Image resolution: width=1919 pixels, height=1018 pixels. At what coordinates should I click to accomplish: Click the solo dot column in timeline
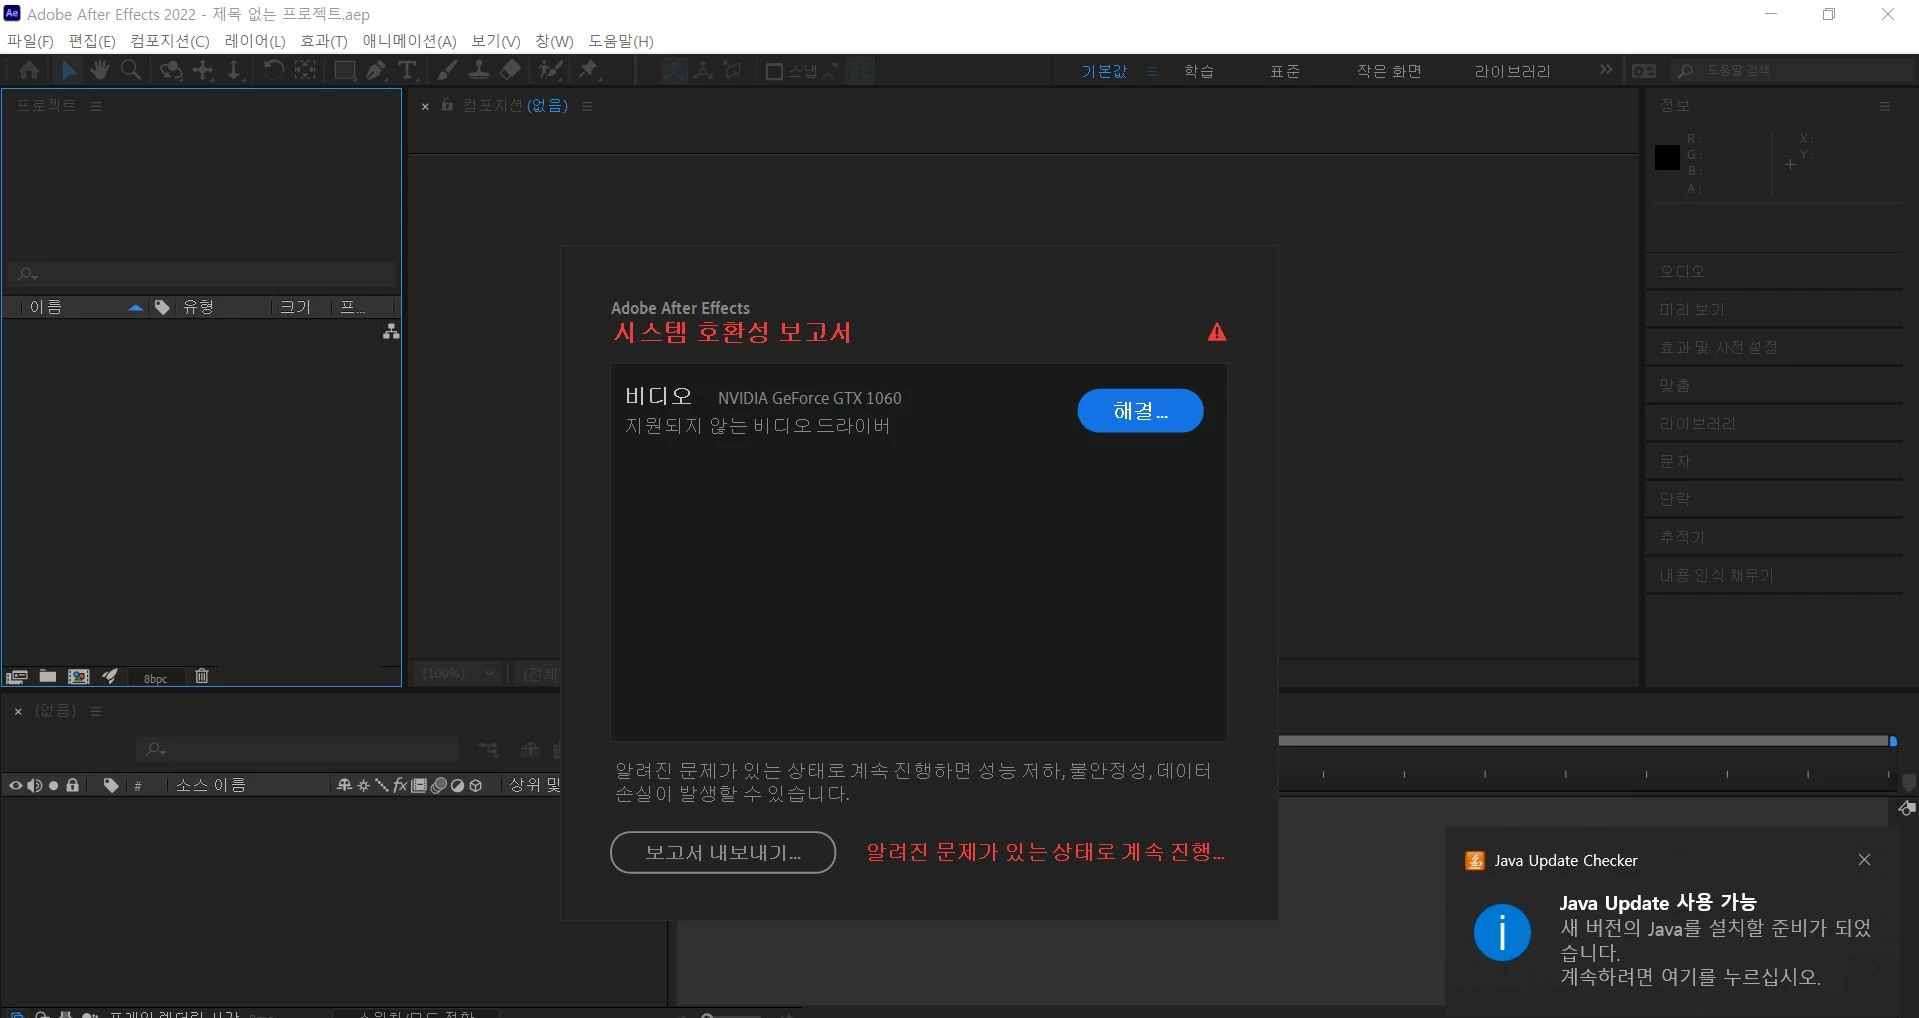coord(54,785)
